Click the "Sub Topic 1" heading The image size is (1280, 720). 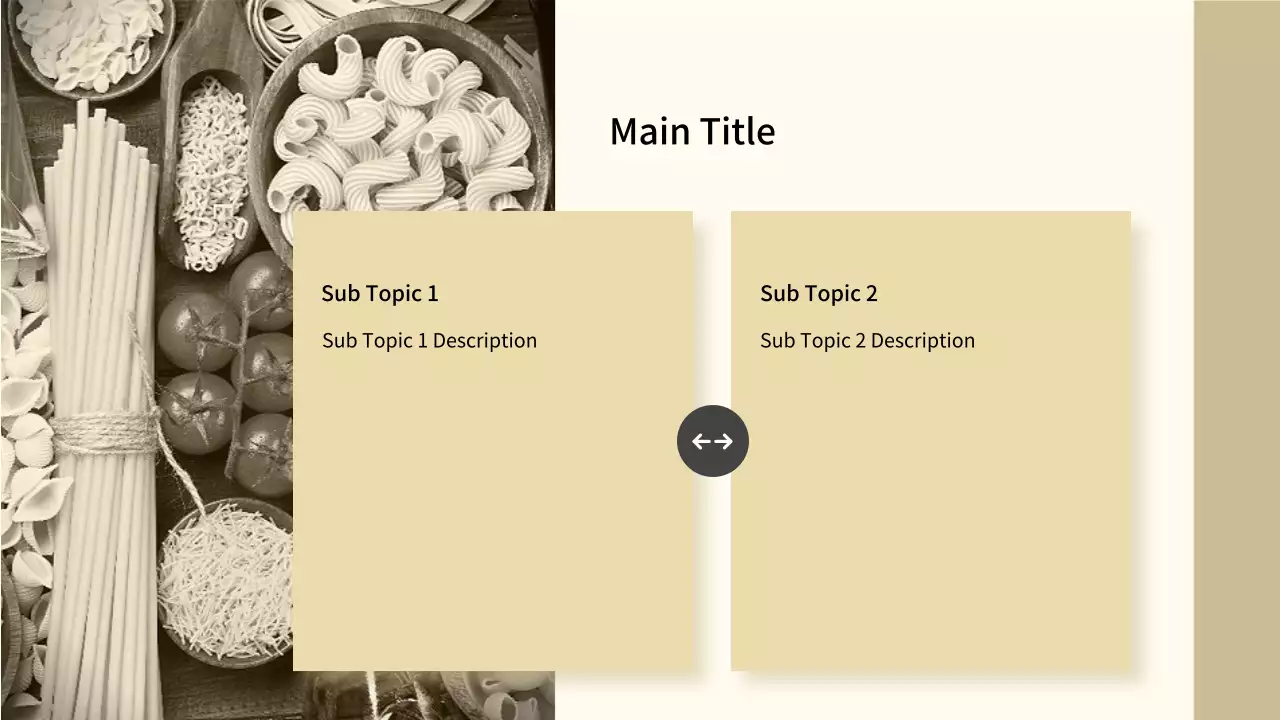[x=380, y=293]
